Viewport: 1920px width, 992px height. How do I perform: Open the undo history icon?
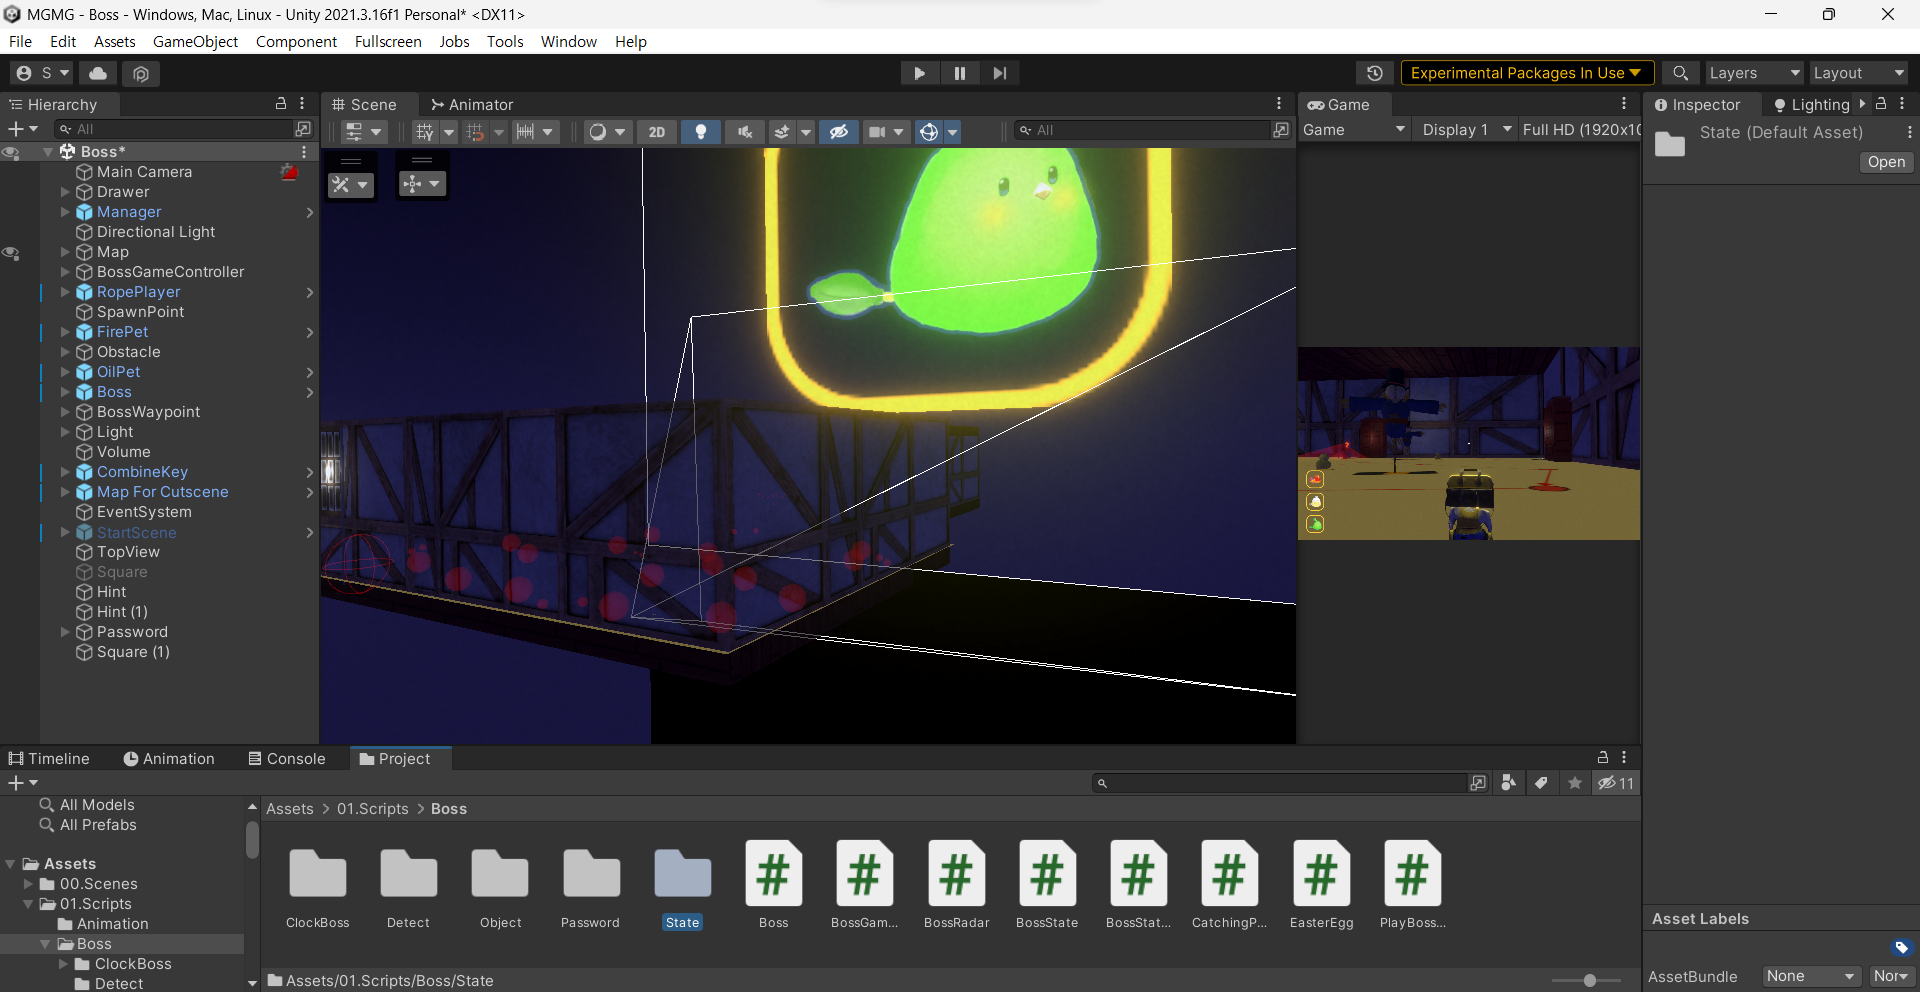point(1375,73)
